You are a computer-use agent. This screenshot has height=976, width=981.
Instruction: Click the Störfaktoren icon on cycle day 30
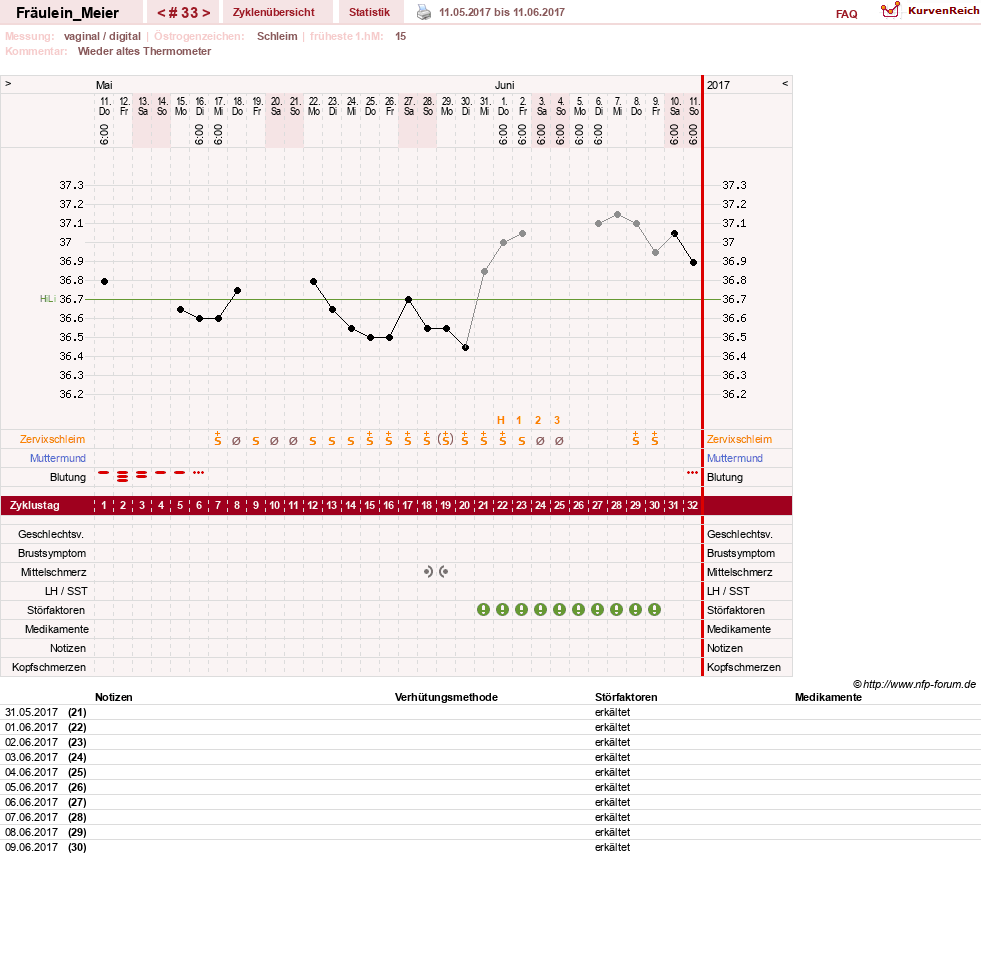(654, 609)
